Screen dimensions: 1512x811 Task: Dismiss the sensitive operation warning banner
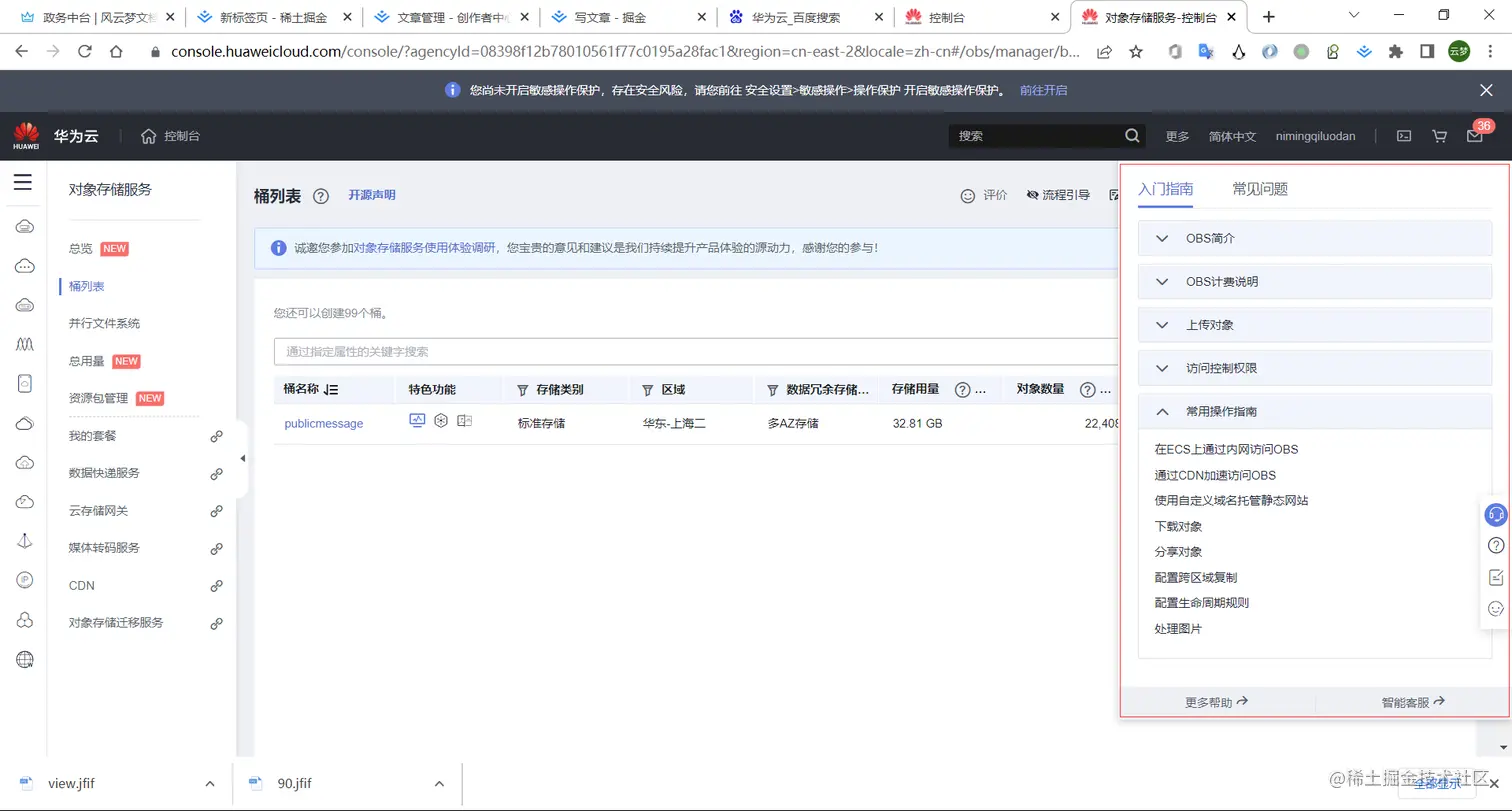pos(1486,90)
